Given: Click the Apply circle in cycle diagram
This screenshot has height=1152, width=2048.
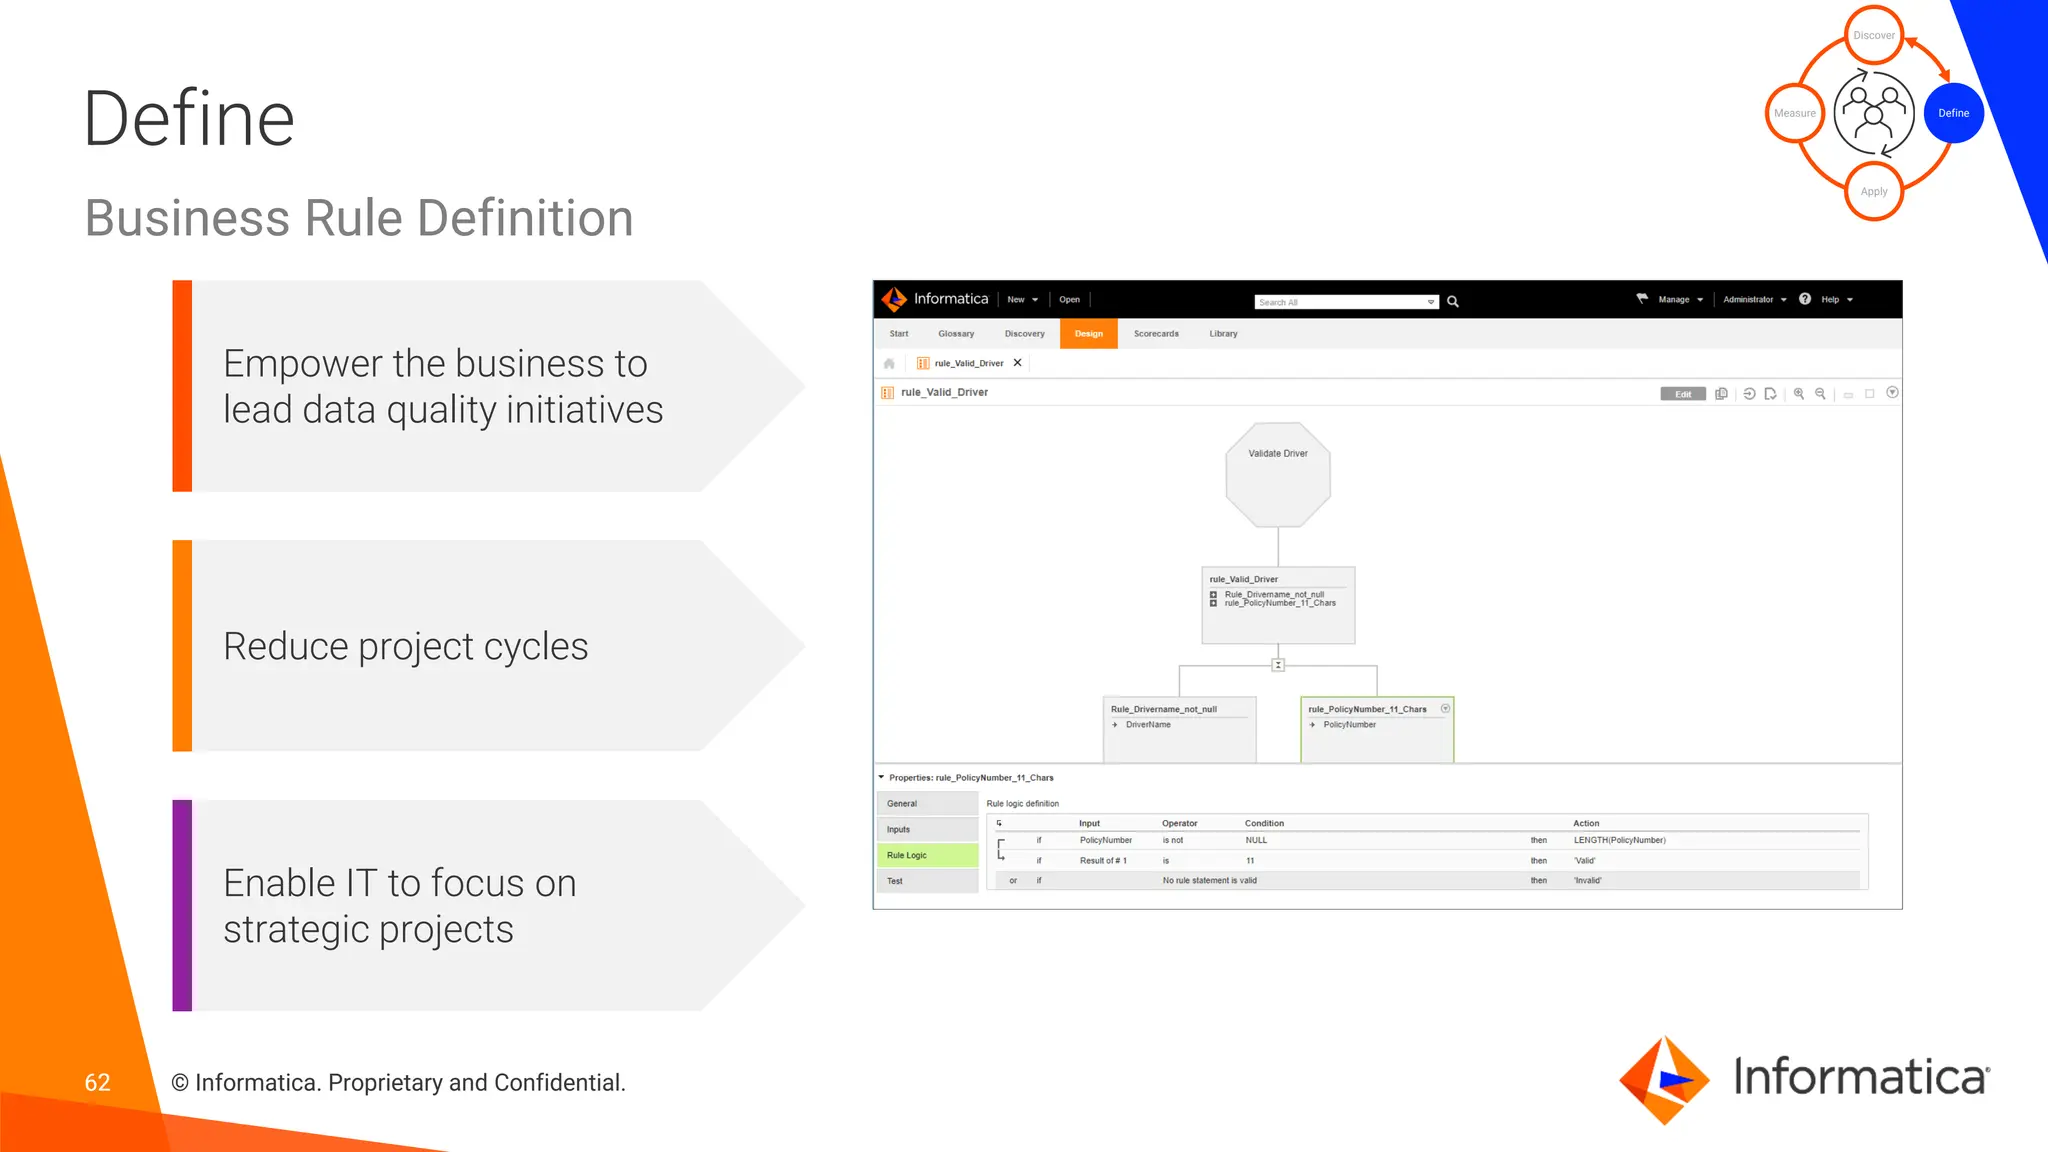Looking at the screenshot, I should (1874, 191).
